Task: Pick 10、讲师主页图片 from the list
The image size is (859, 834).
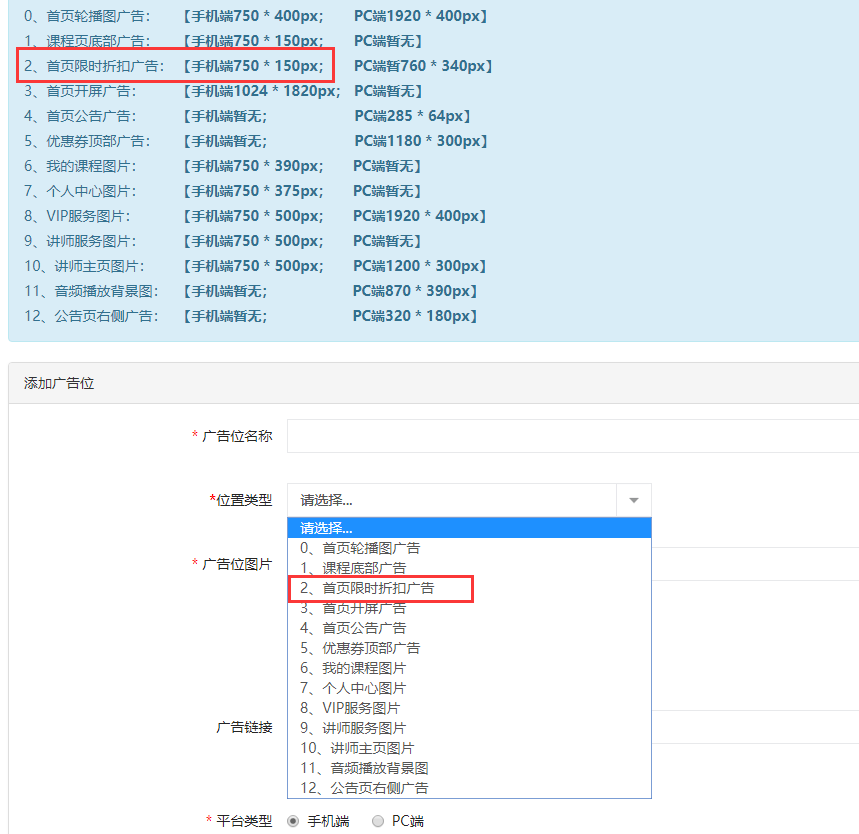Action: [469, 748]
